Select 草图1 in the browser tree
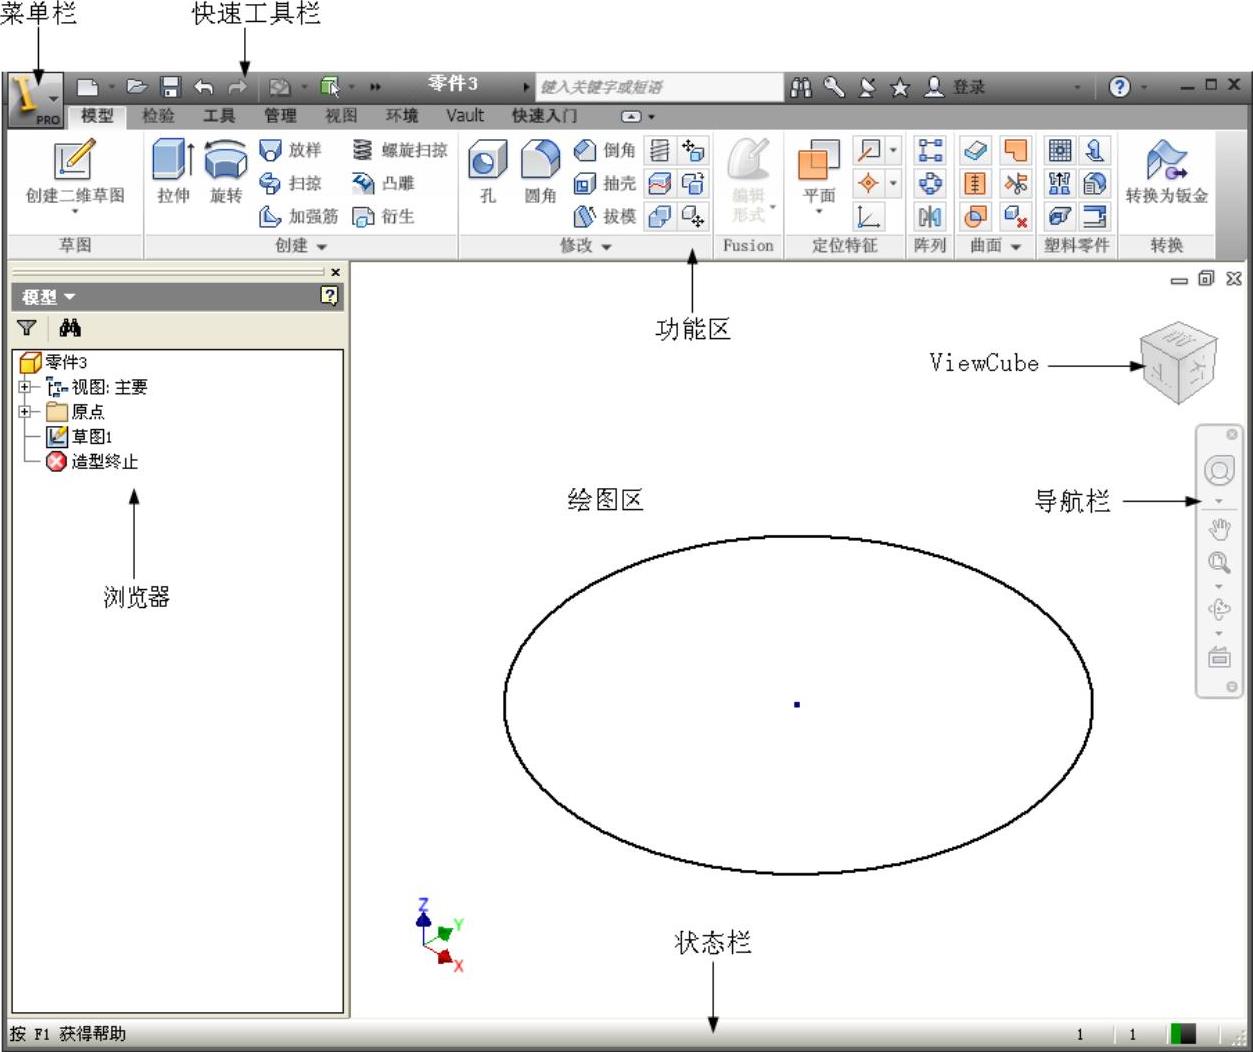The height and width of the screenshot is (1052, 1253). click(79, 436)
